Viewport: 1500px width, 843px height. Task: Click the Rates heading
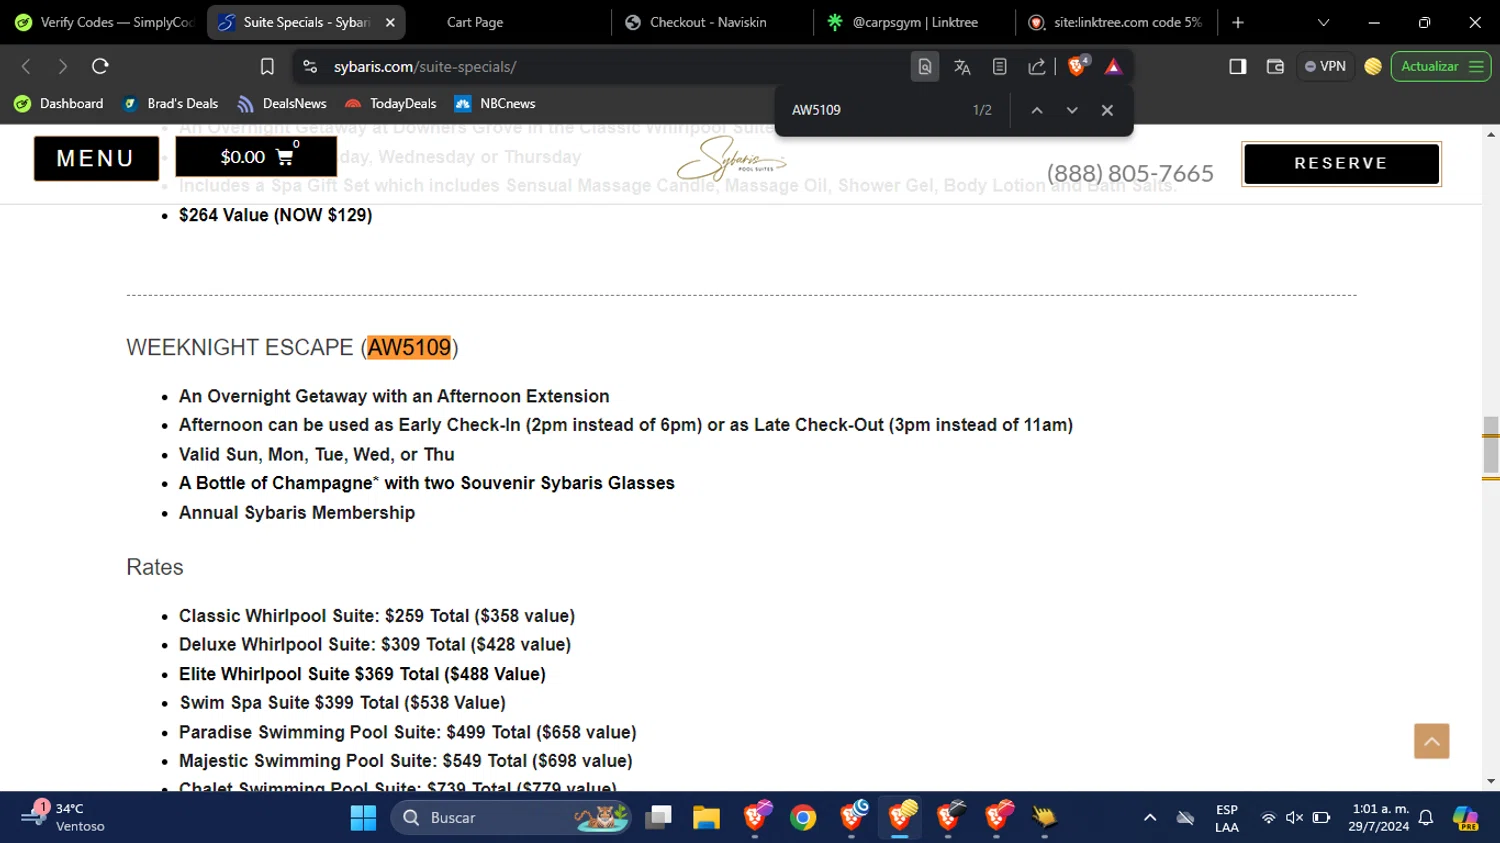(155, 567)
